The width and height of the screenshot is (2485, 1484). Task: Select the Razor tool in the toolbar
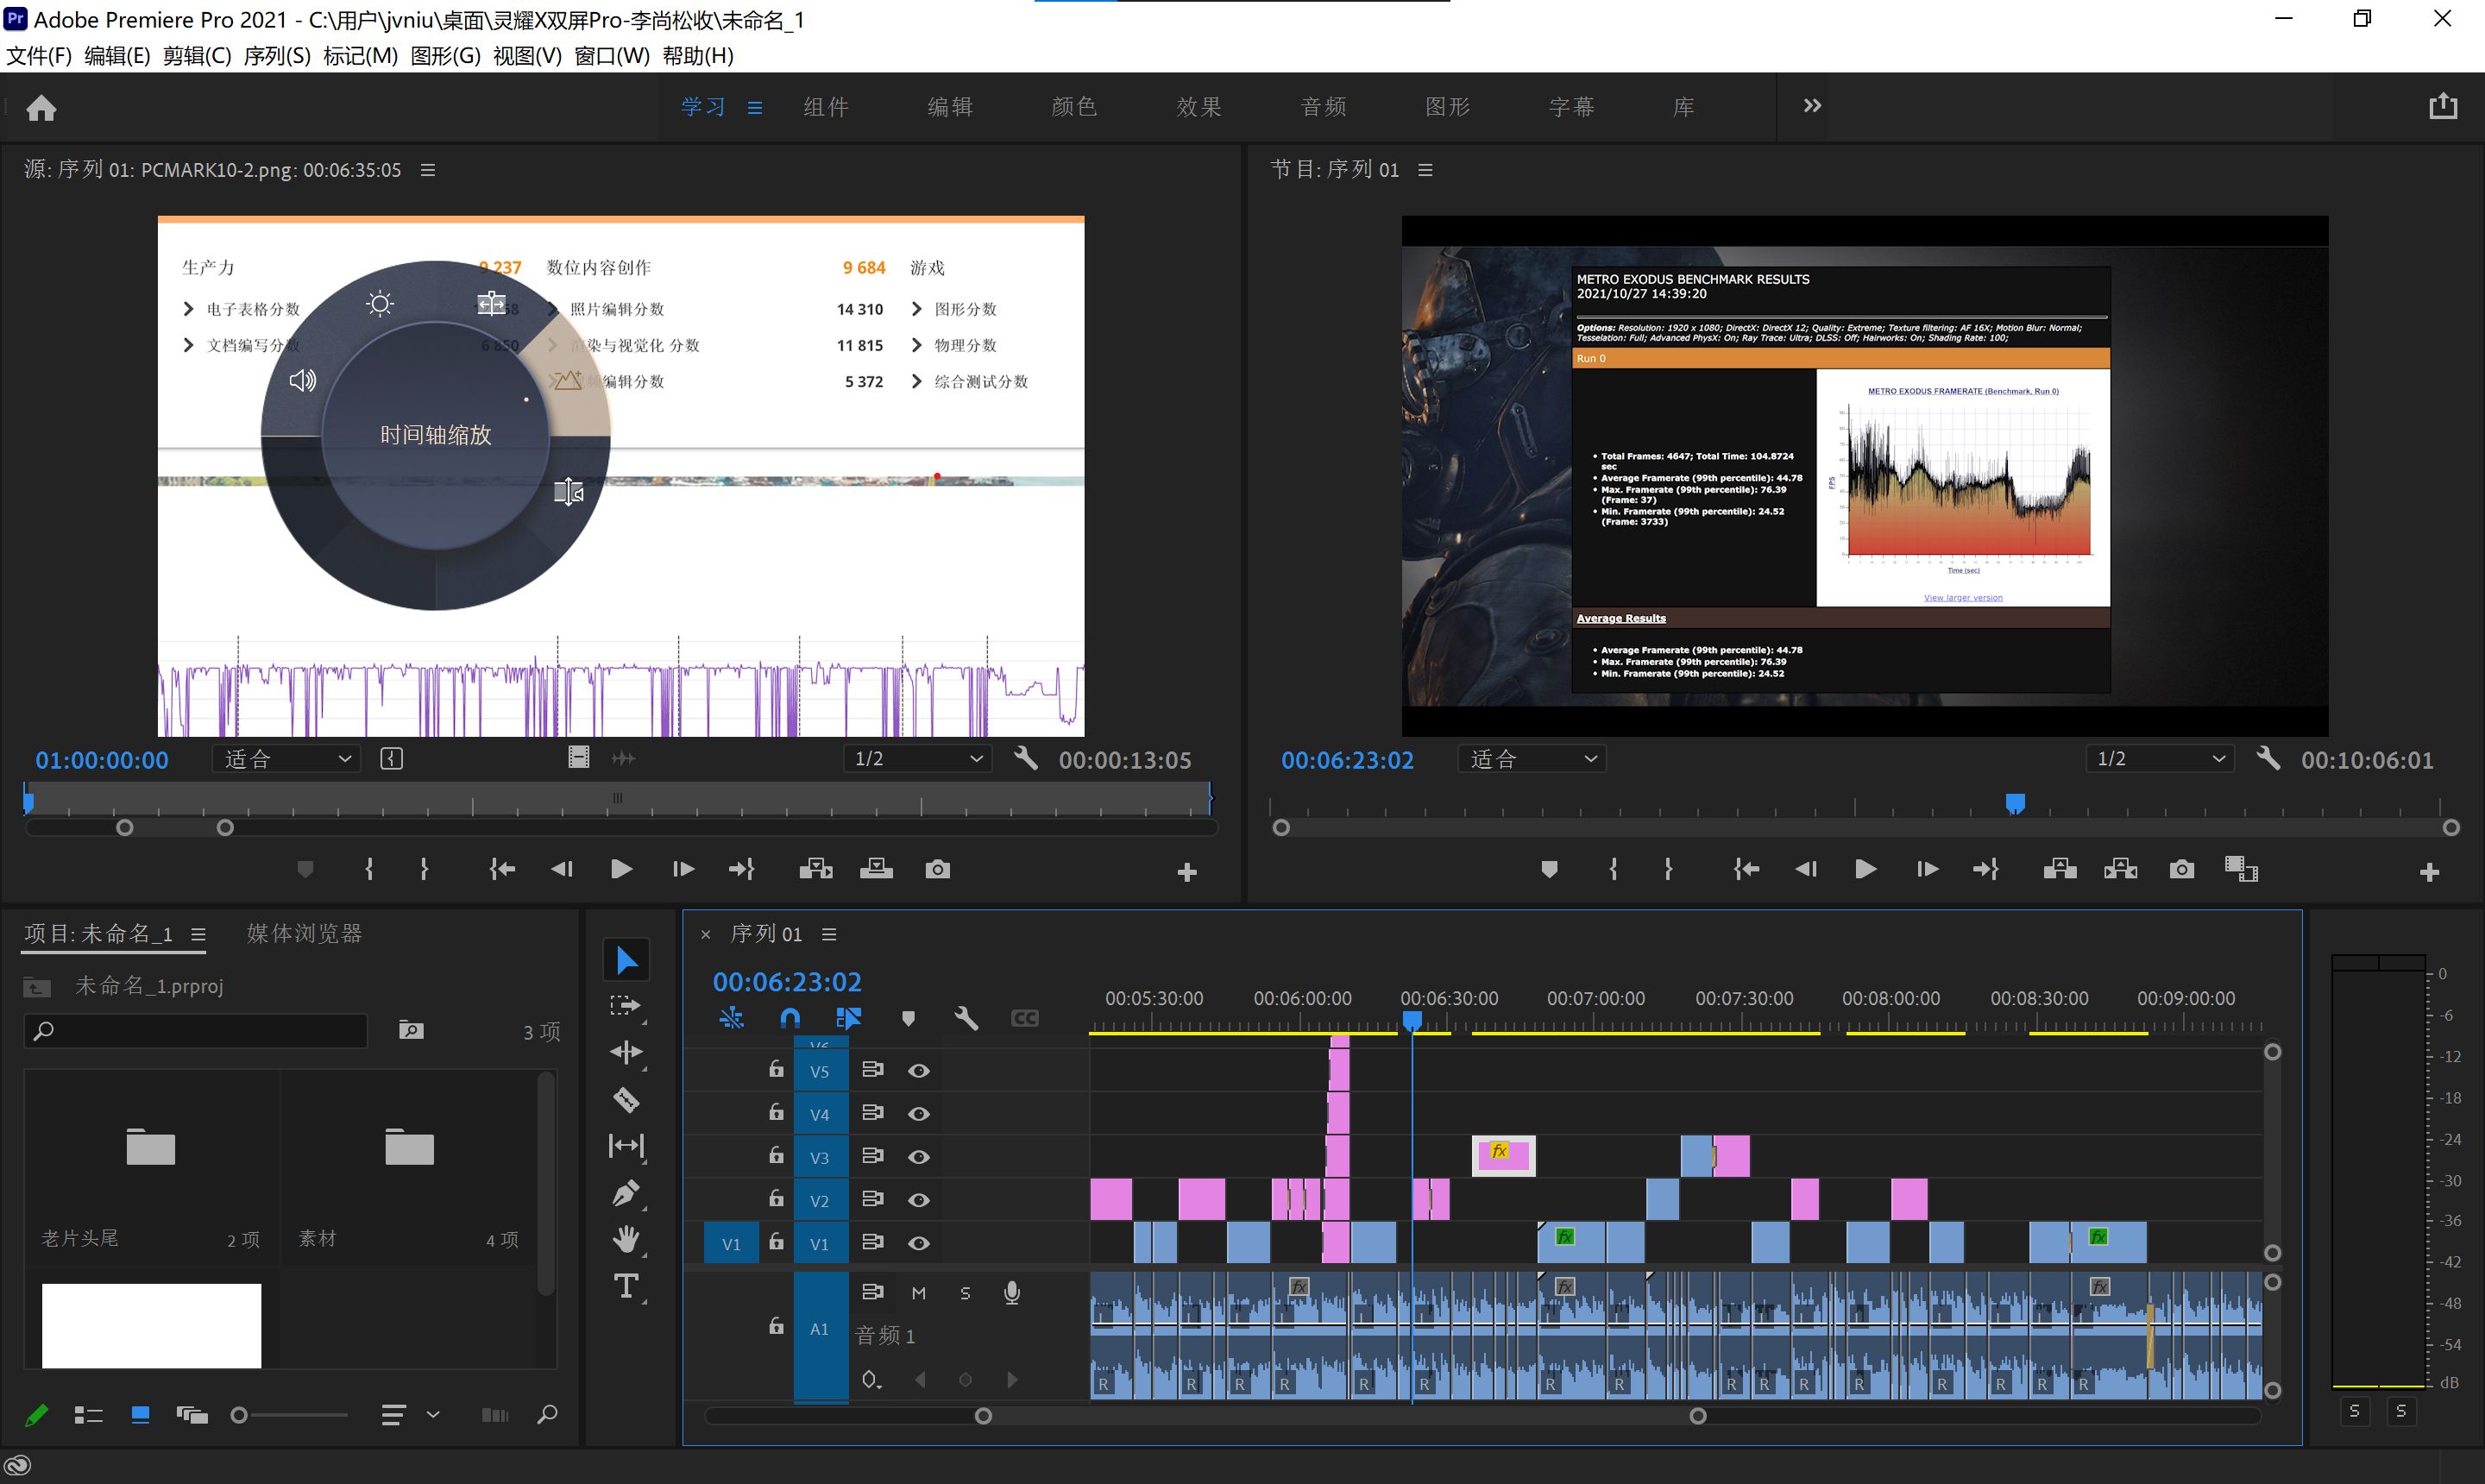626,1099
